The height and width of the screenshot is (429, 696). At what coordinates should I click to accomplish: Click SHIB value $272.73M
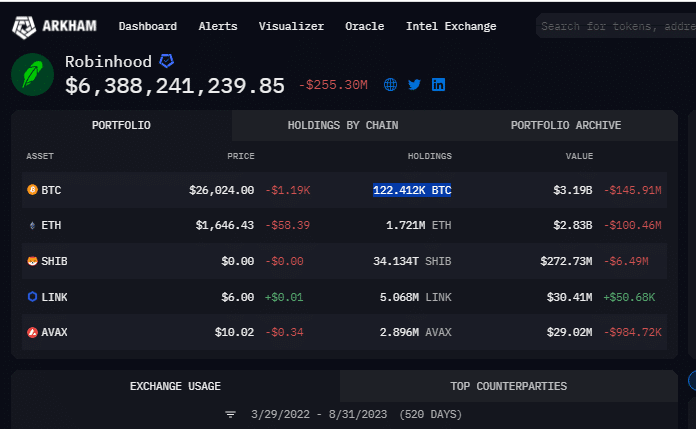(566, 261)
